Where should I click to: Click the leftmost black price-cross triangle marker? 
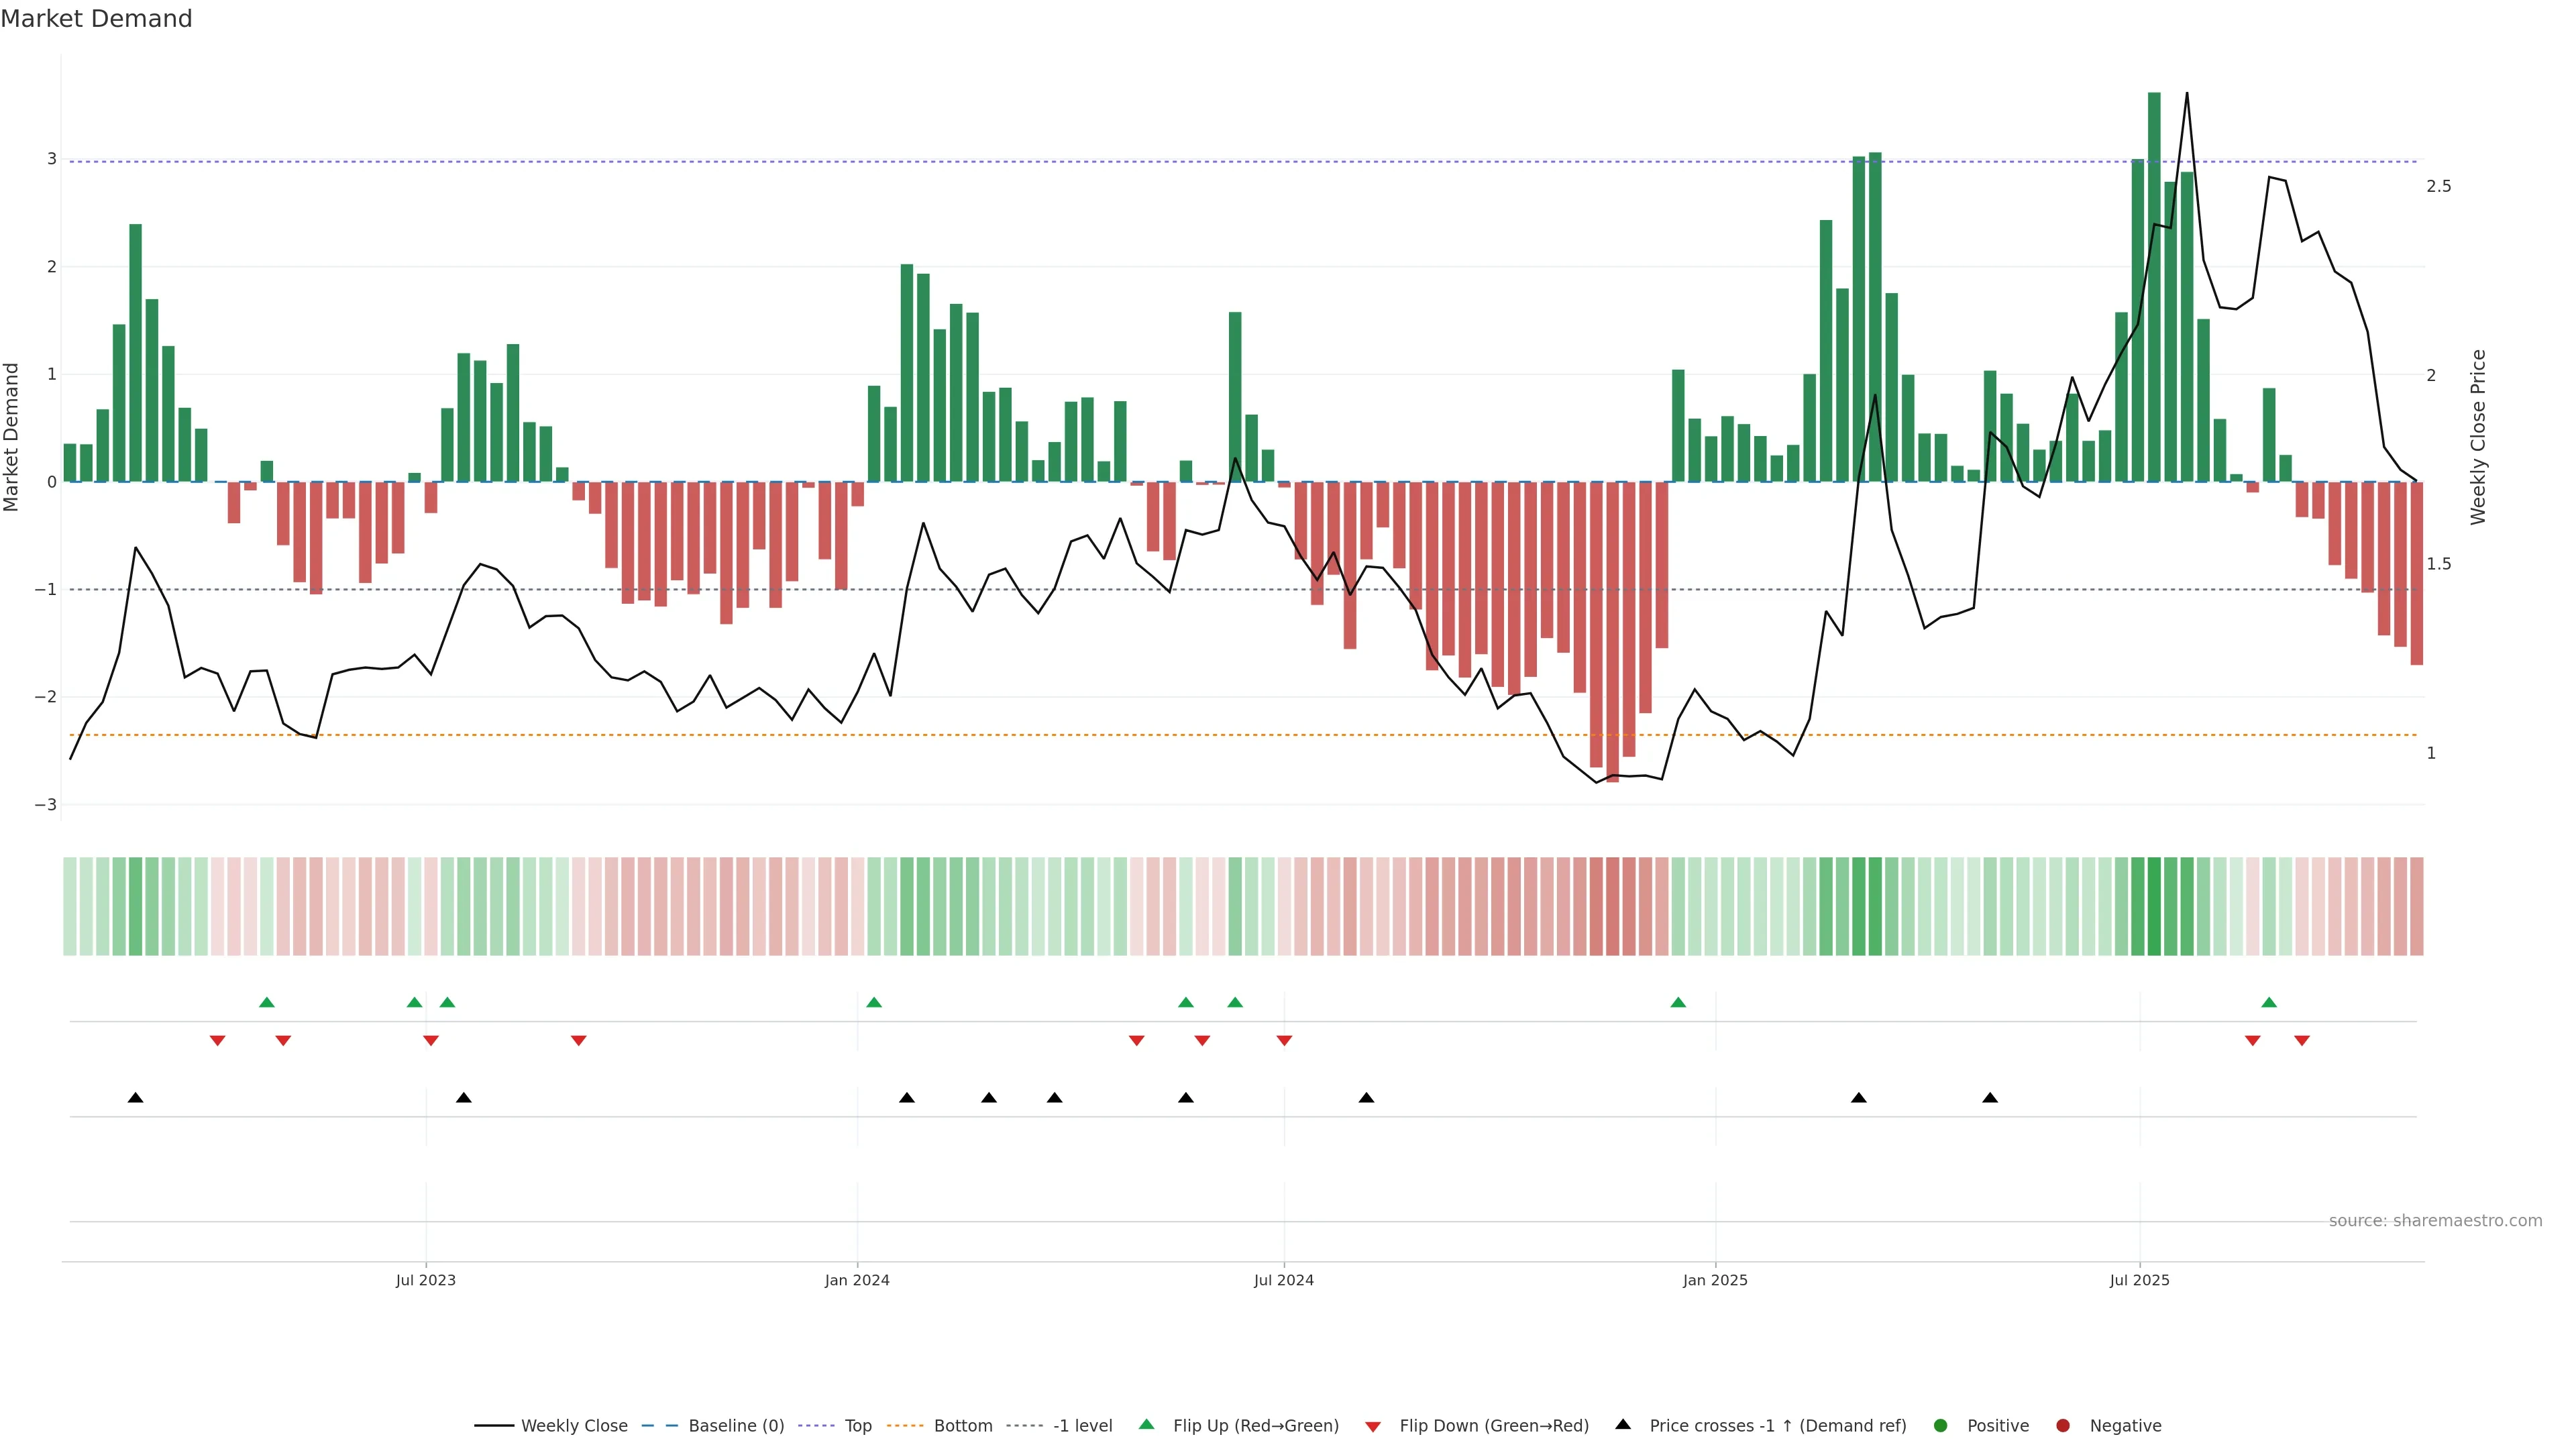(136, 1098)
